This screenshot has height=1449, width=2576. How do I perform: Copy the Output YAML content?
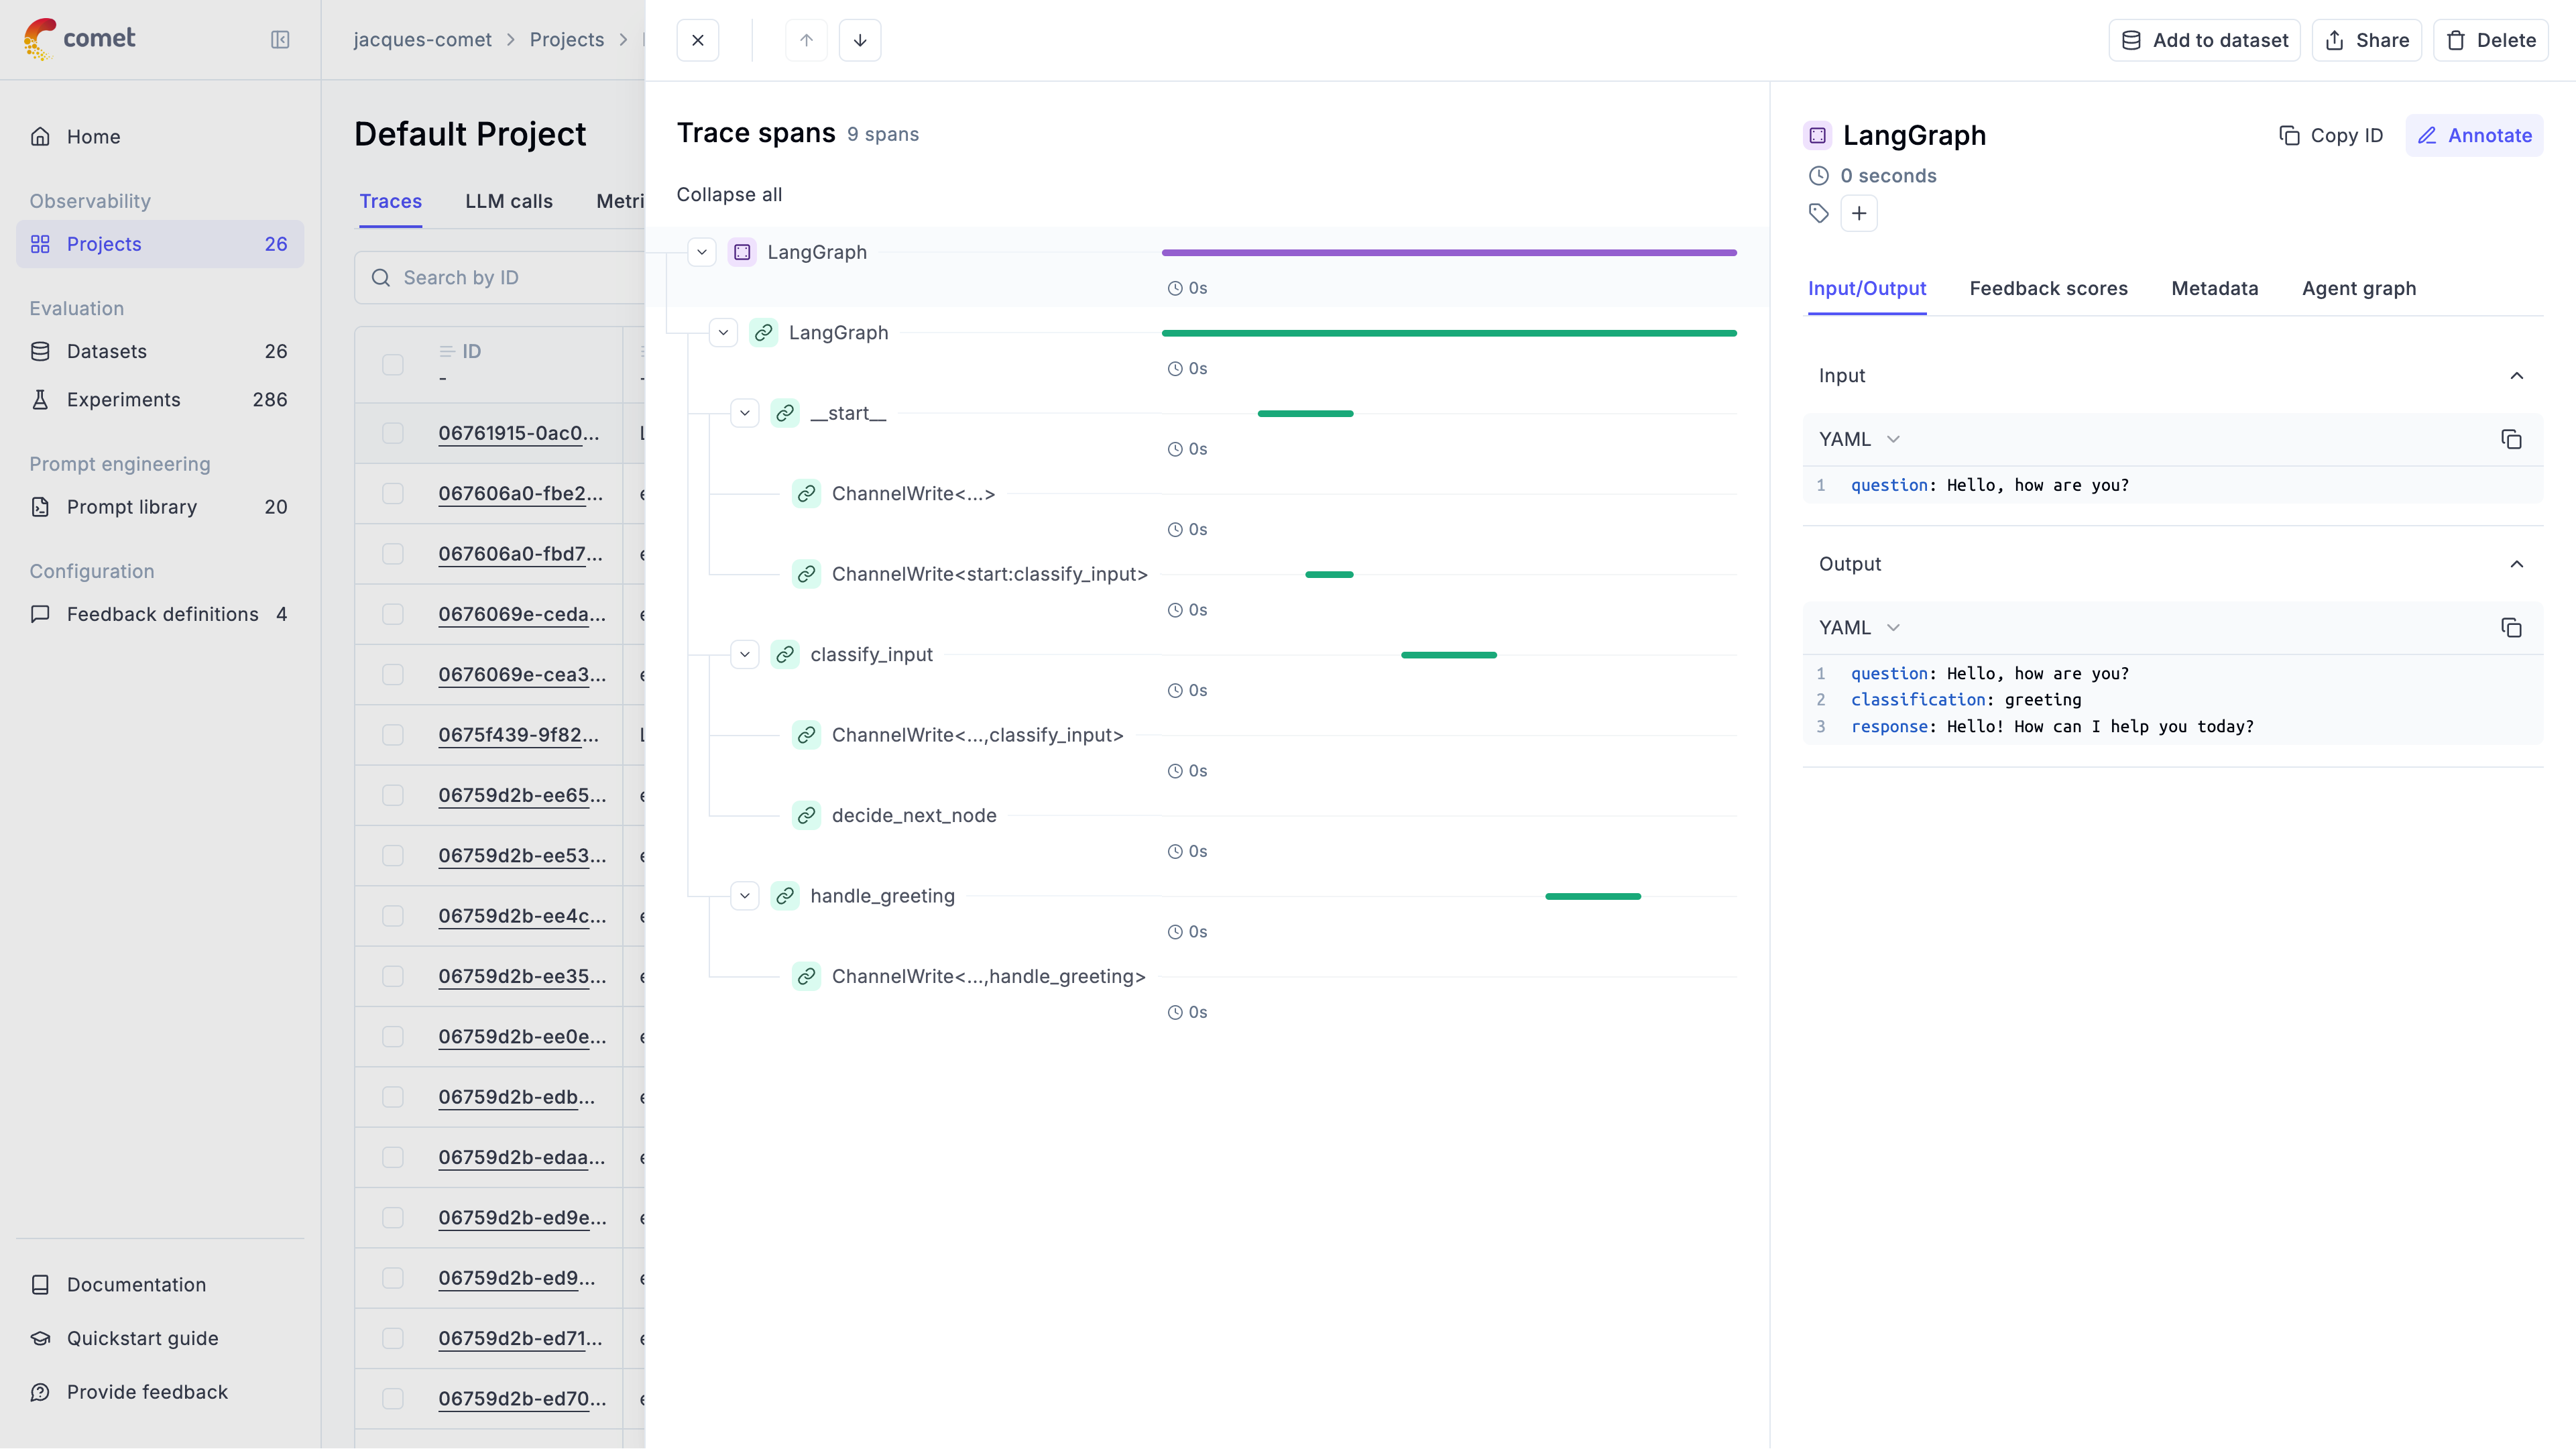(x=2511, y=628)
